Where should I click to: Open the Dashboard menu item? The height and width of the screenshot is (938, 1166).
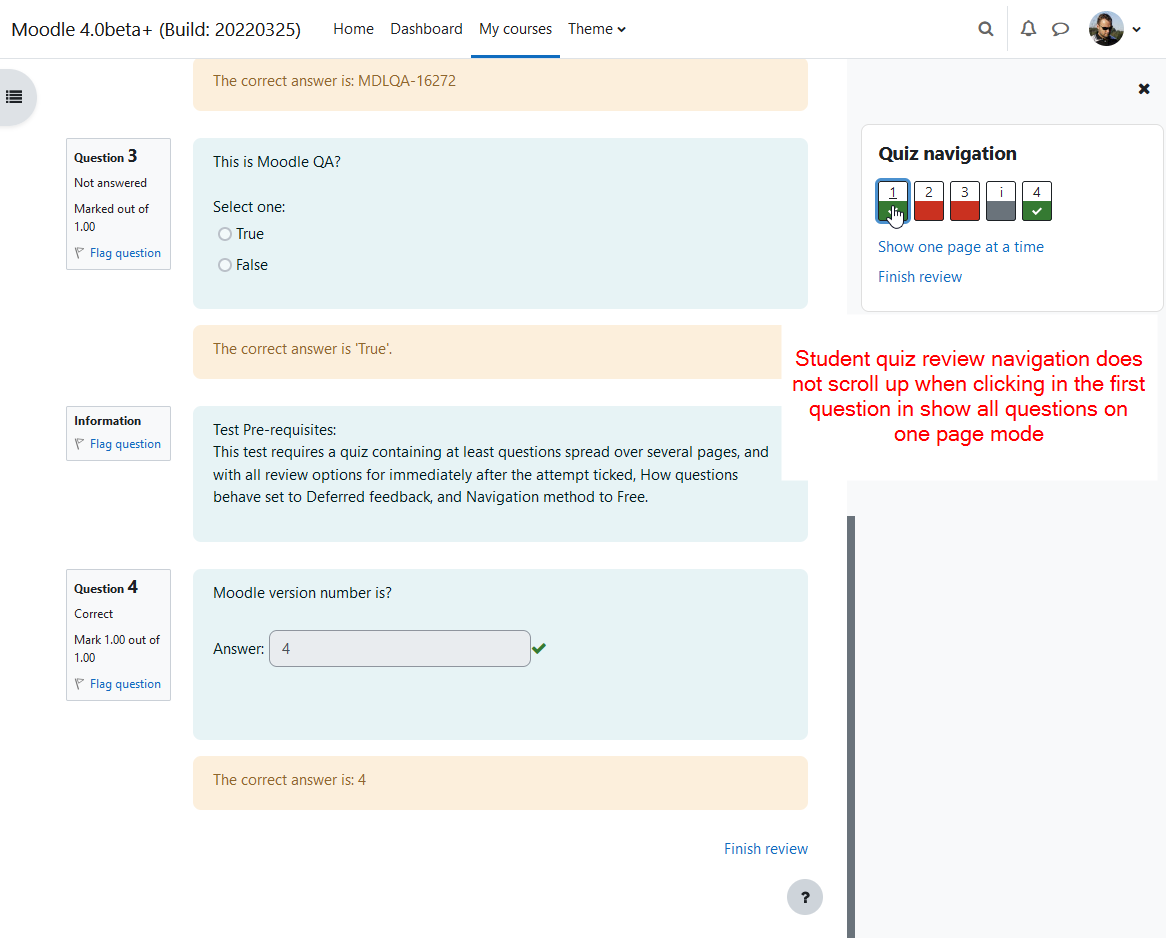tap(426, 29)
